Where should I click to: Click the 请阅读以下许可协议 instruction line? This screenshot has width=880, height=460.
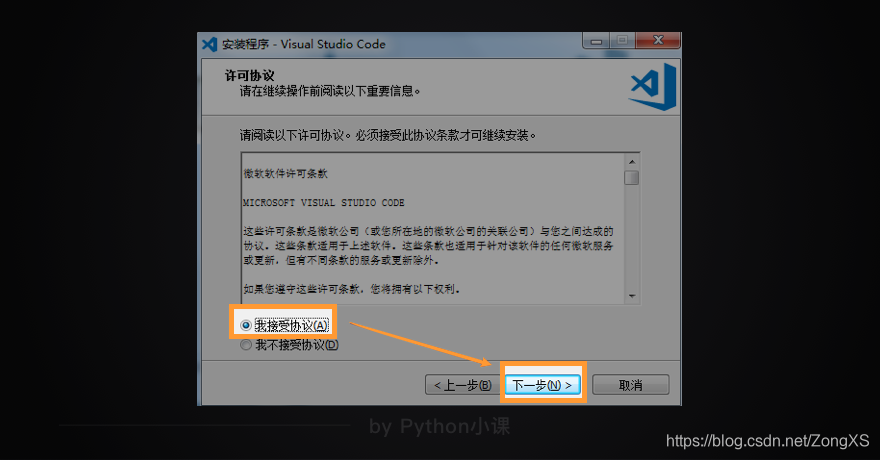[388, 135]
